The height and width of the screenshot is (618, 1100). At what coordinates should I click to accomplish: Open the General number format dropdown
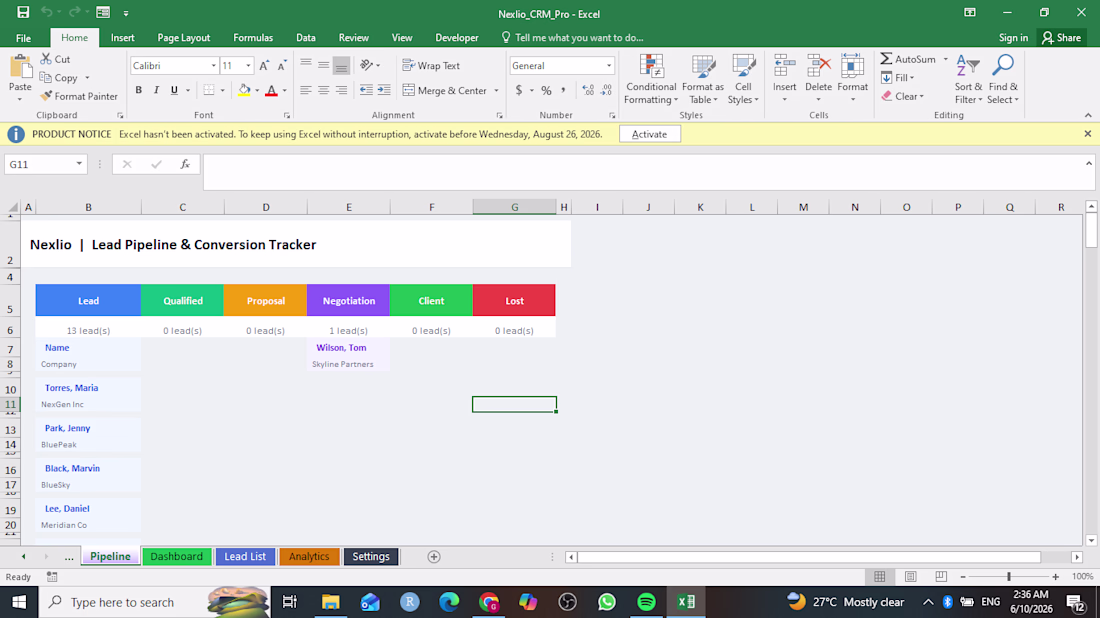[x=608, y=65]
